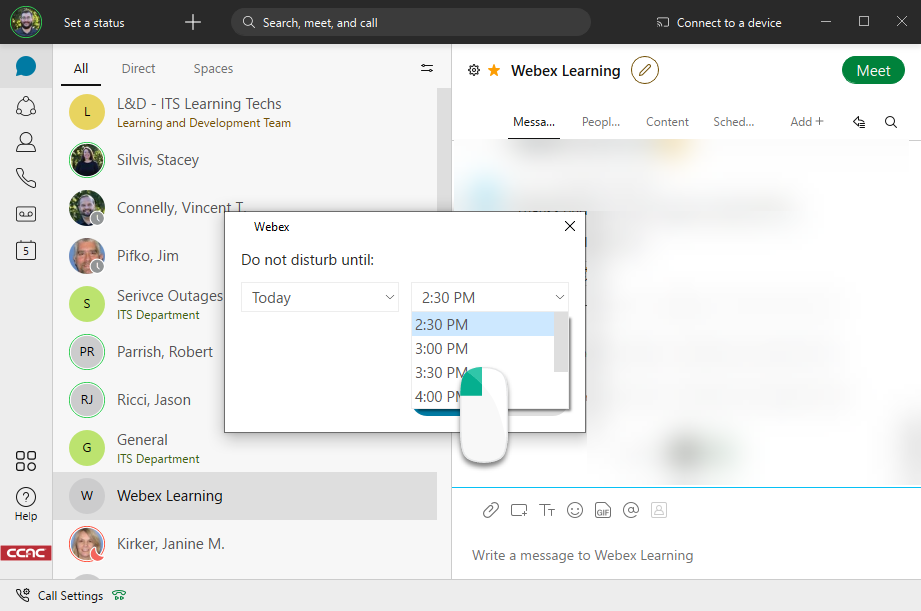
Task: Switch to the Direct tab
Action: (138, 68)
